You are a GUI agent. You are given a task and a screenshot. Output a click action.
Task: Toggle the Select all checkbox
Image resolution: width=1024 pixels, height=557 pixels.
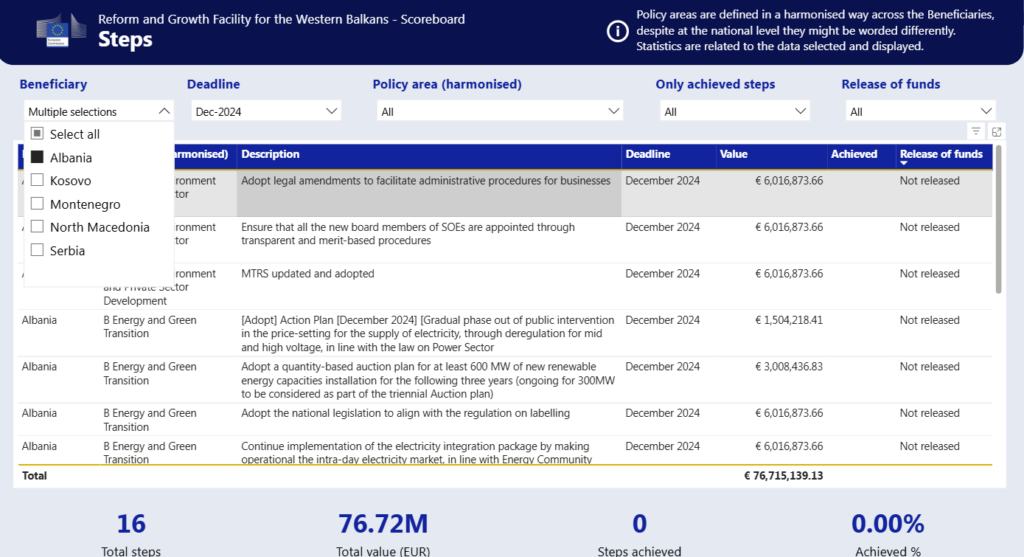coord(37,134)
